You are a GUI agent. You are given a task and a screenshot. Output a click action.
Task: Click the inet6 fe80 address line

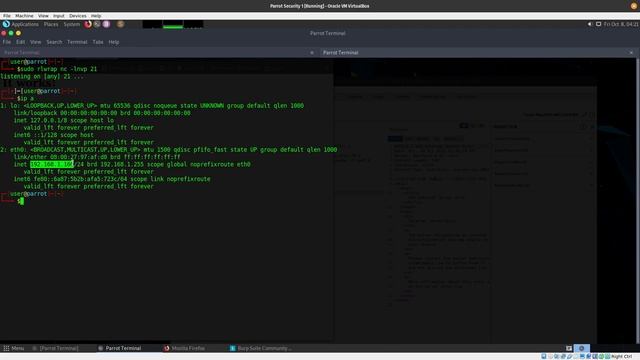pyautogui.click(x=112, y=179)
